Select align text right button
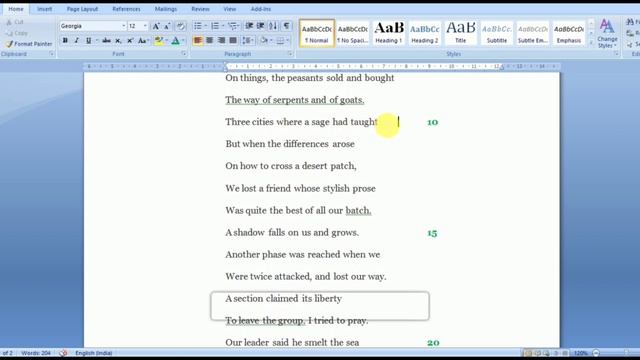 tap(221, 40)
